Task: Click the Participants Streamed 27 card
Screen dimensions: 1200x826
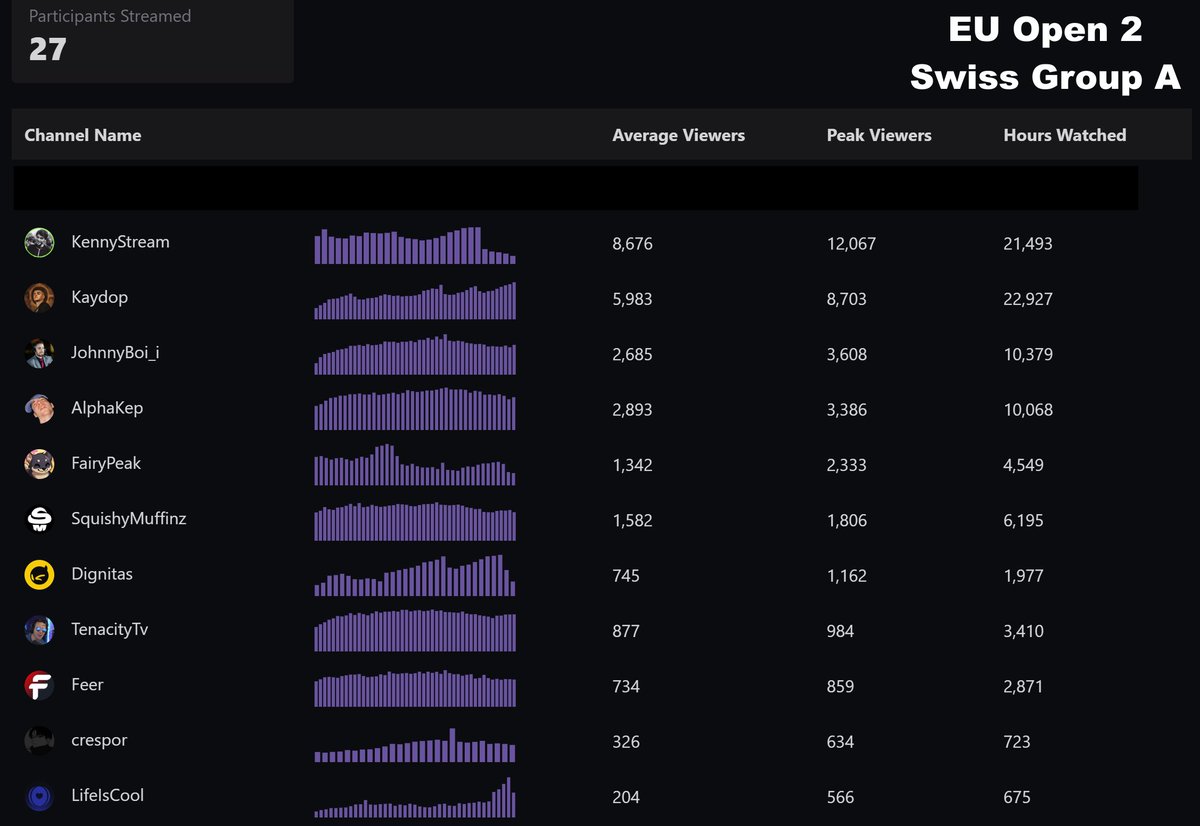Action: (x=153, y=40)
